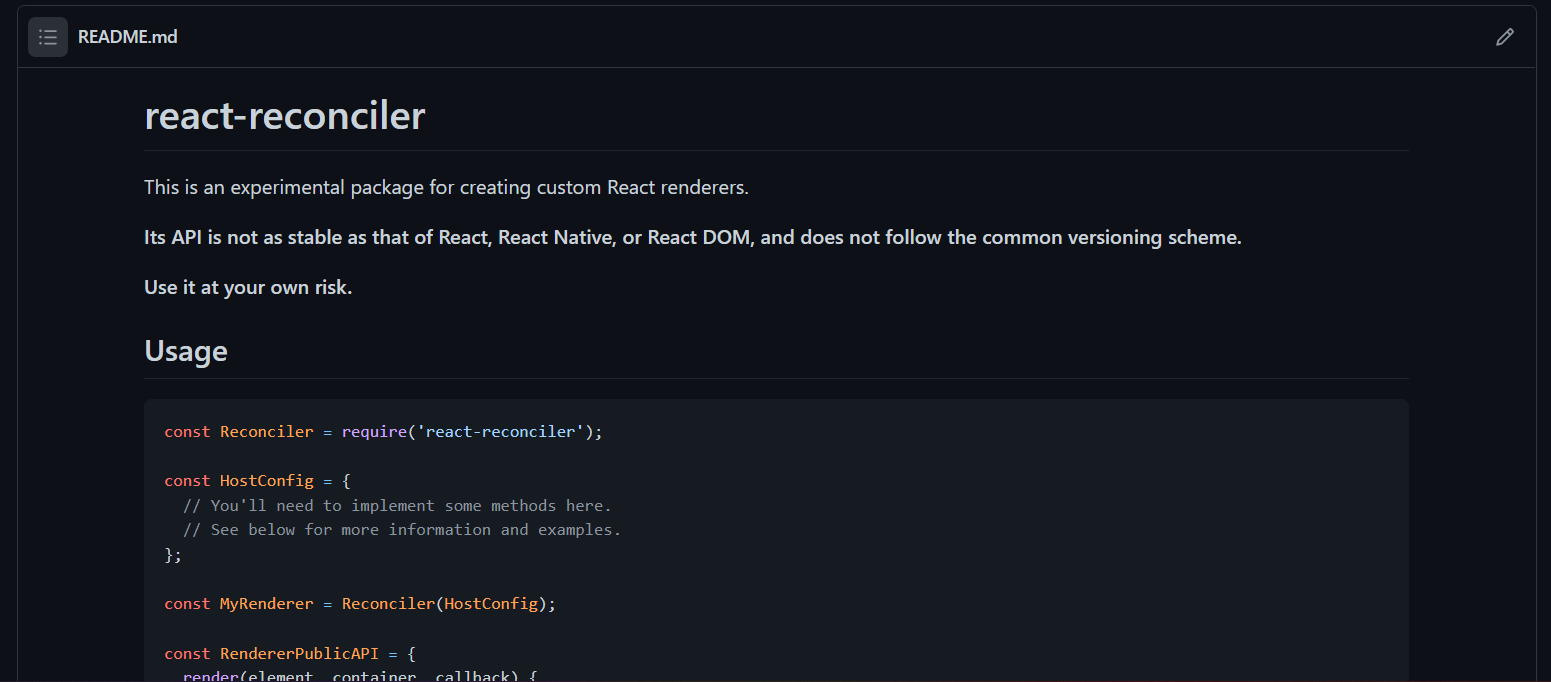Image resolution: width=1551 pixels, height=682 pixels.
Task: Click the pencil edit file icon
Action: [1504, 37]
